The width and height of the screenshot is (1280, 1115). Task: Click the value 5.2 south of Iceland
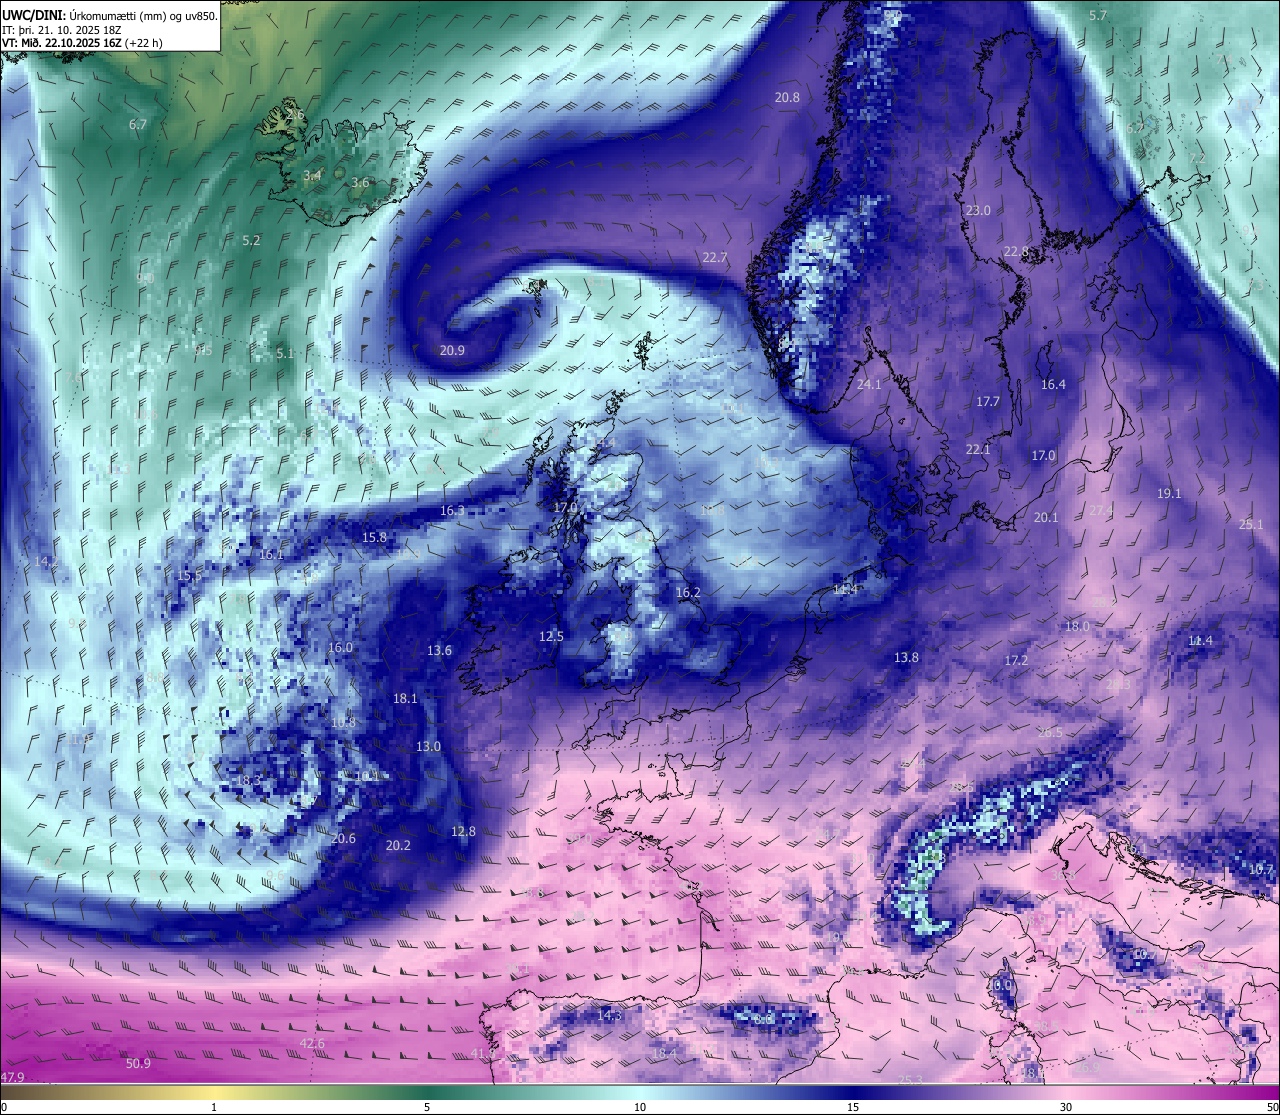tap(251, 241)
